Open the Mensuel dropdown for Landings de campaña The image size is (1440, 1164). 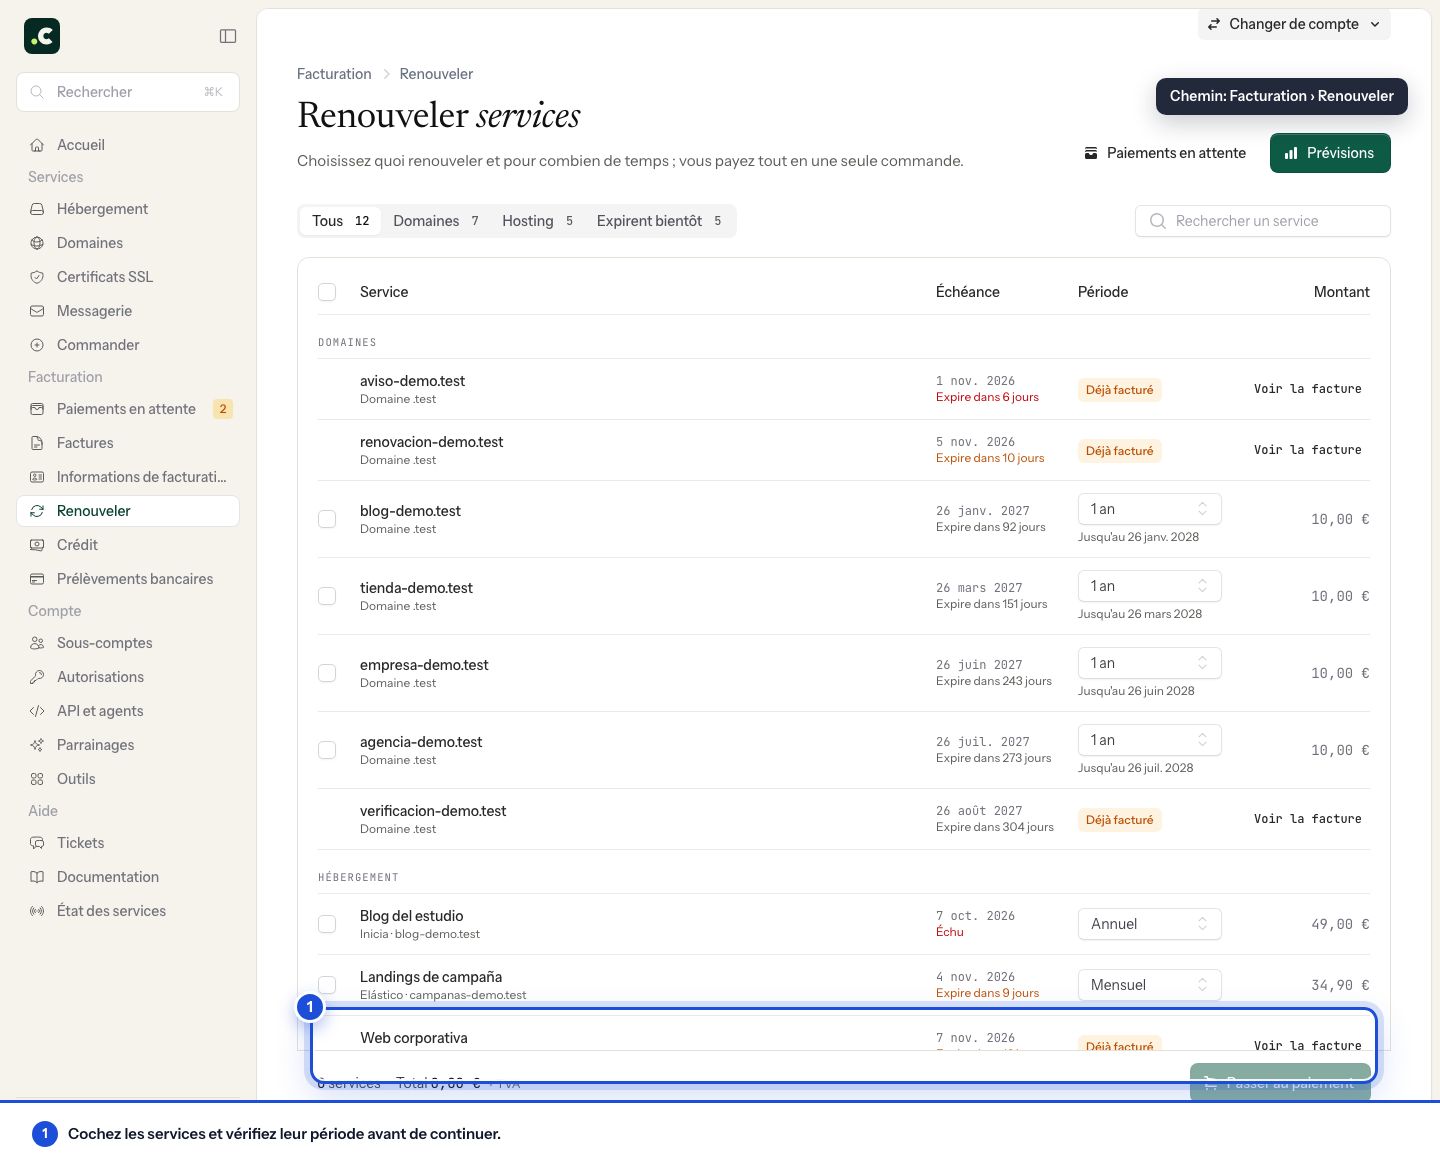click(x=1150, y=985)
